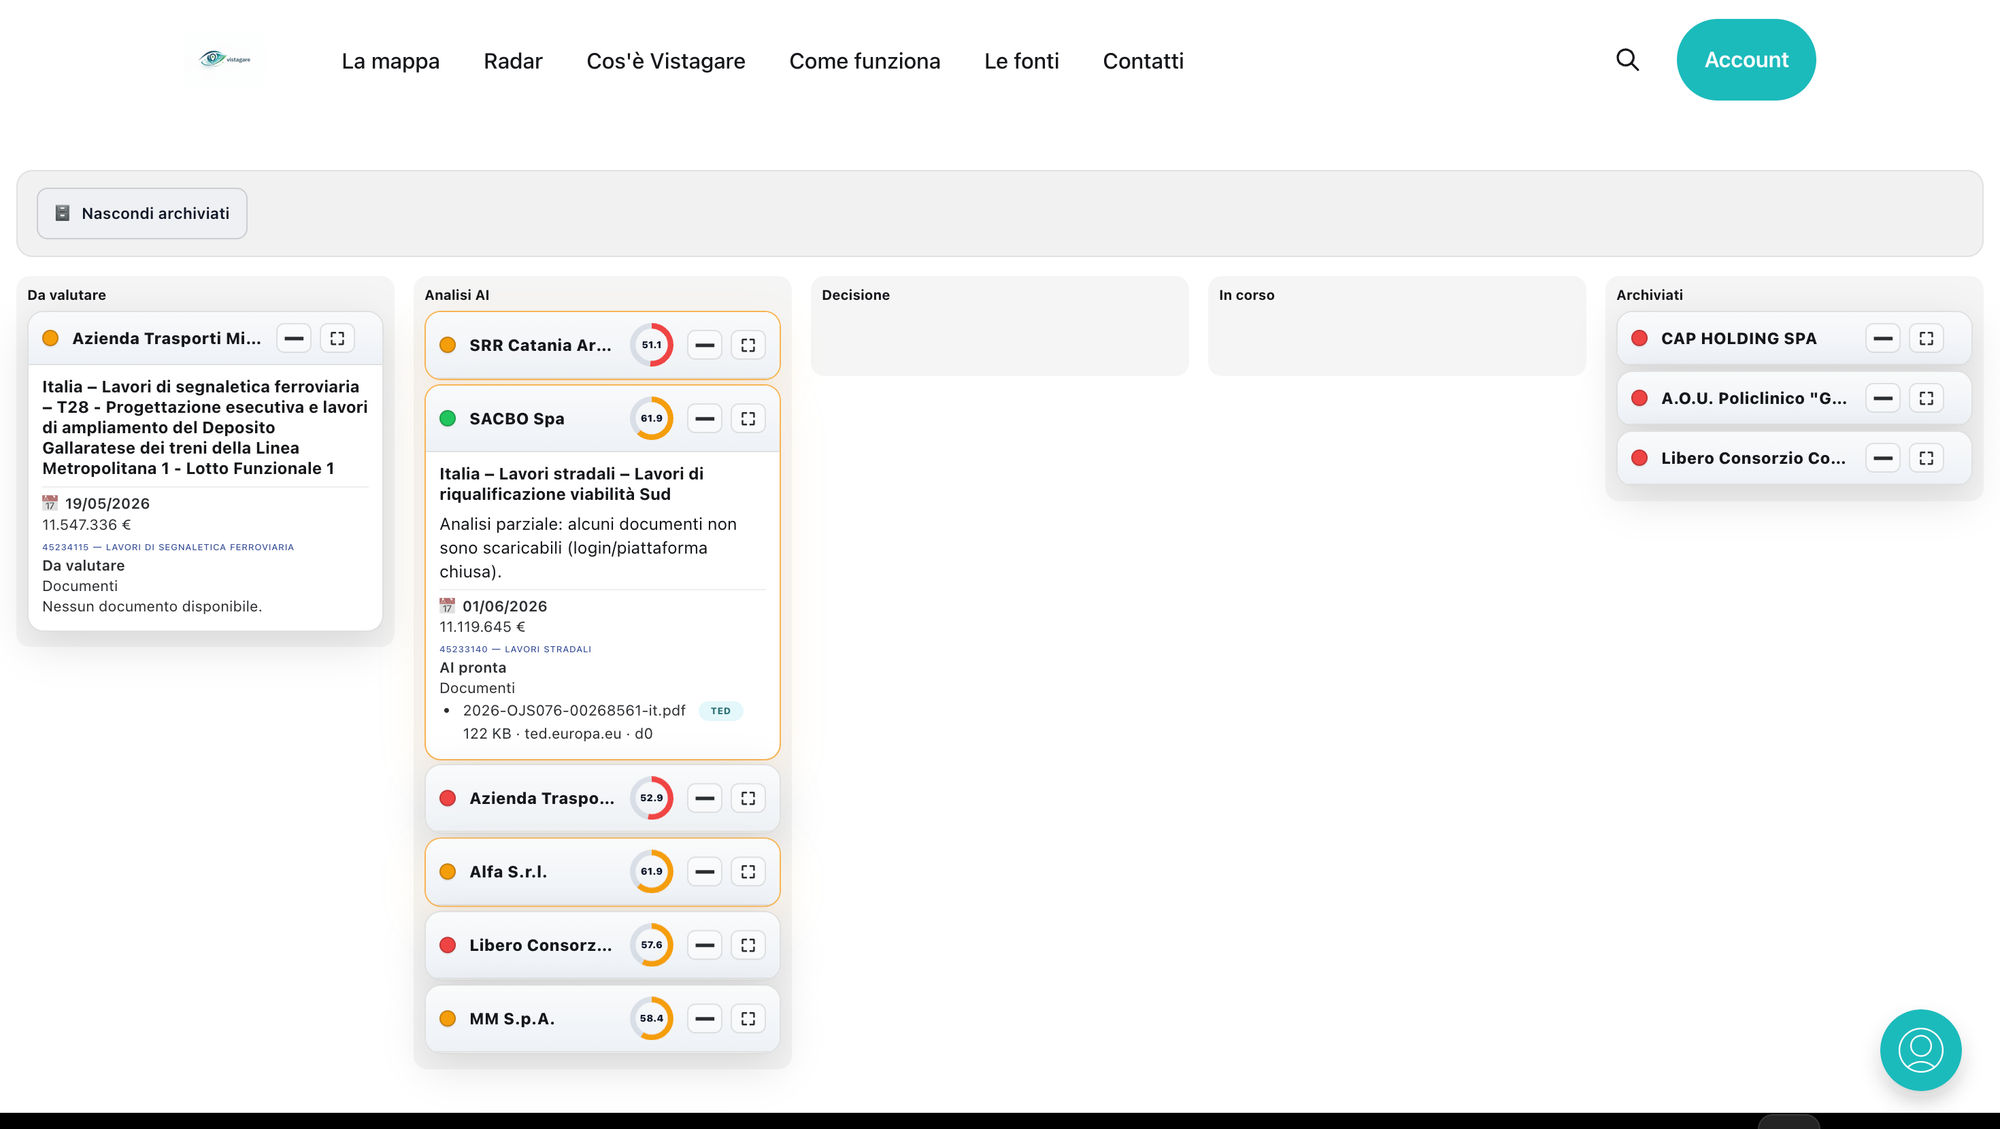This screenshot has height=1129, width=2000.
Task: Open fullscreen view of CAP HOLDING SPA card
Action: click(x=1926, y=339)
